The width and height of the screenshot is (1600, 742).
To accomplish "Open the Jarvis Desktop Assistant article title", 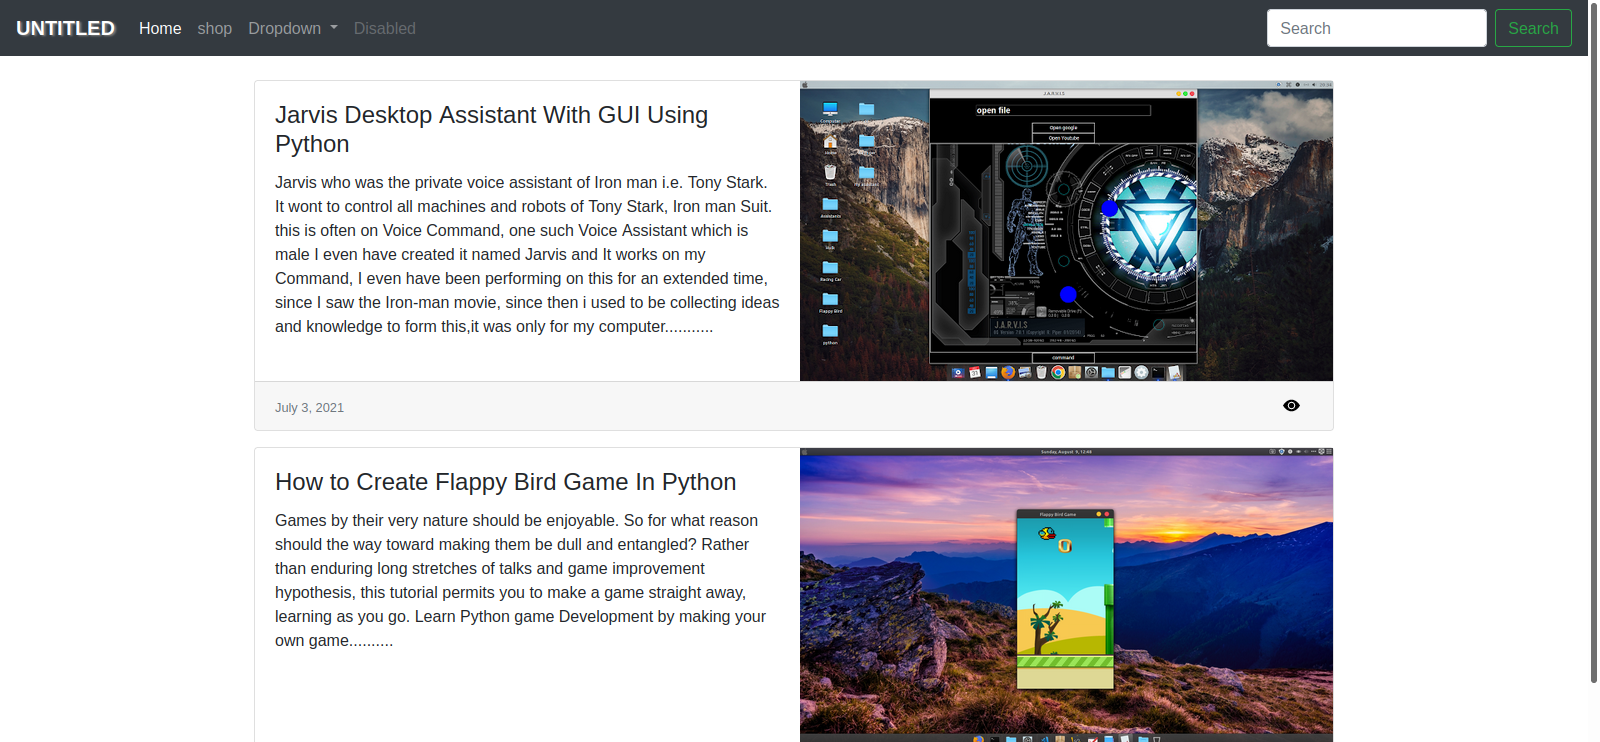I will [491, 129].
